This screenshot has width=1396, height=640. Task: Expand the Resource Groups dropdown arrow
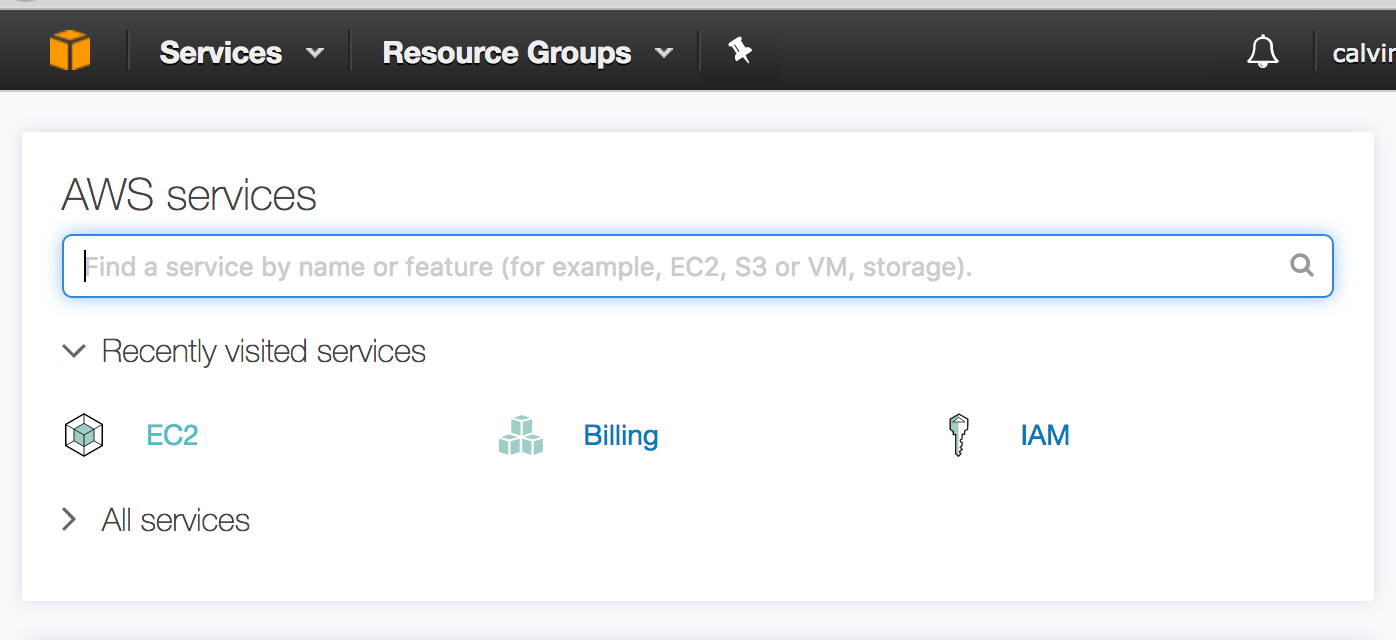tap(664, 53)
